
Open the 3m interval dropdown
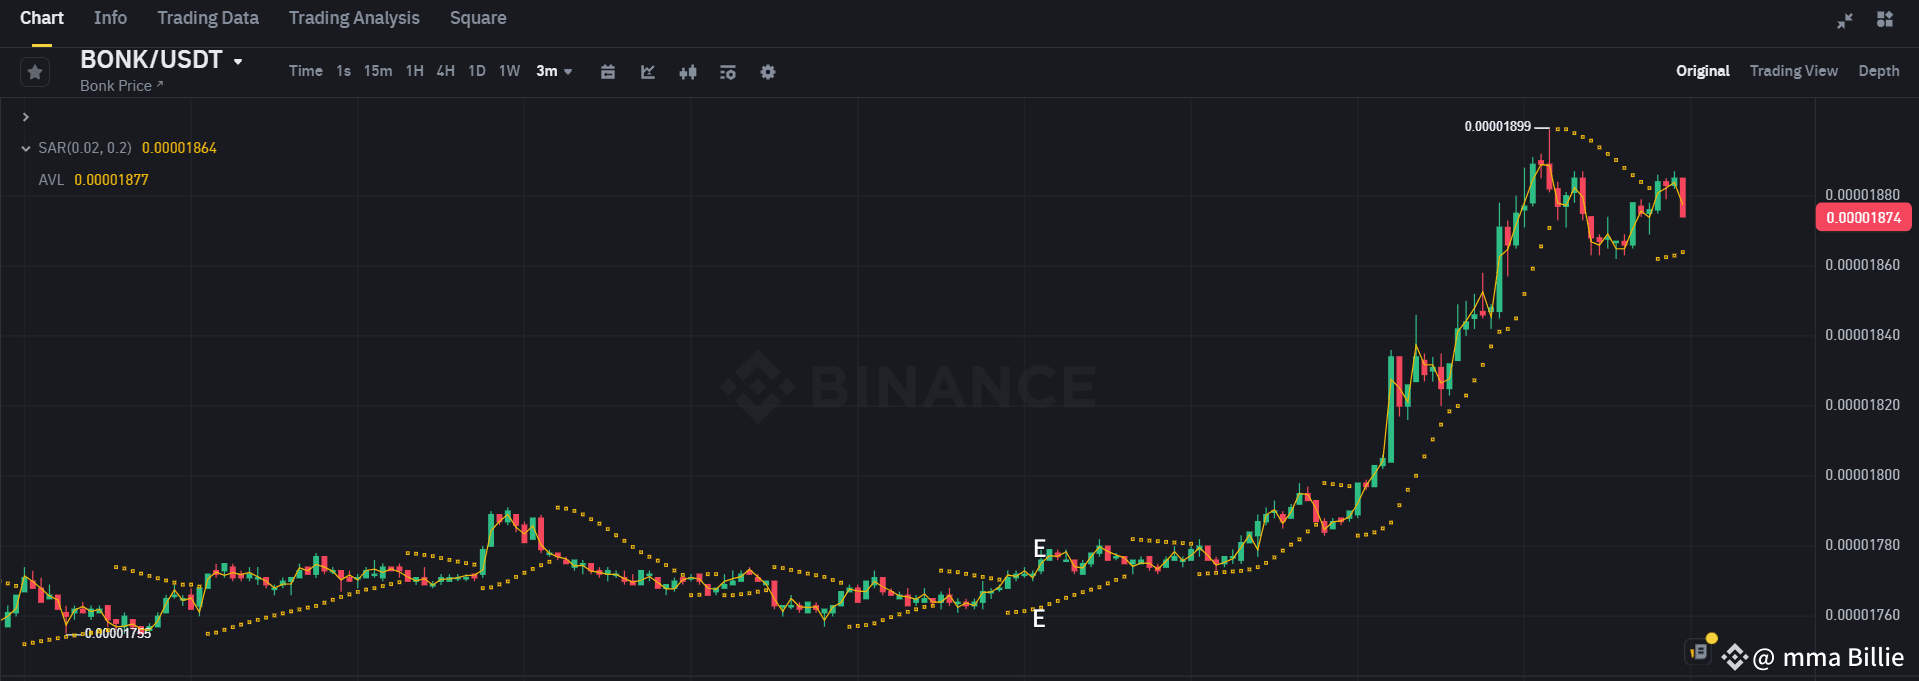(554, 71)
